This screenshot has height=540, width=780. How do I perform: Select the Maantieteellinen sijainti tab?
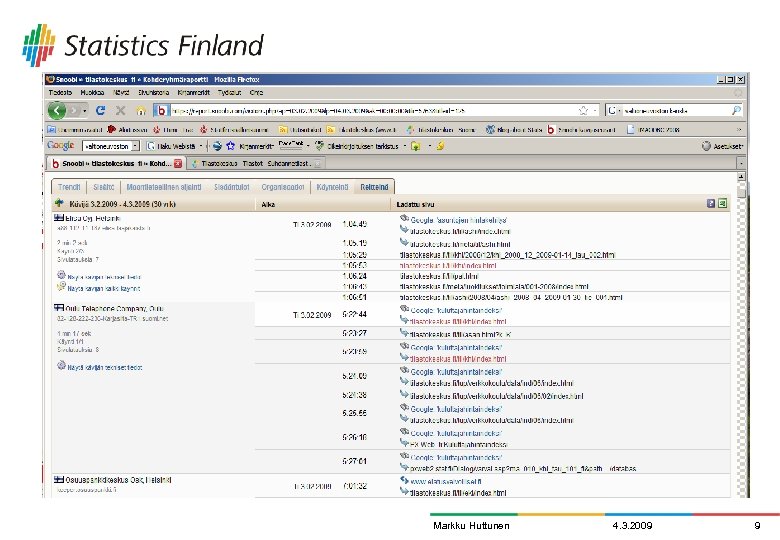[x=164, y=187]
